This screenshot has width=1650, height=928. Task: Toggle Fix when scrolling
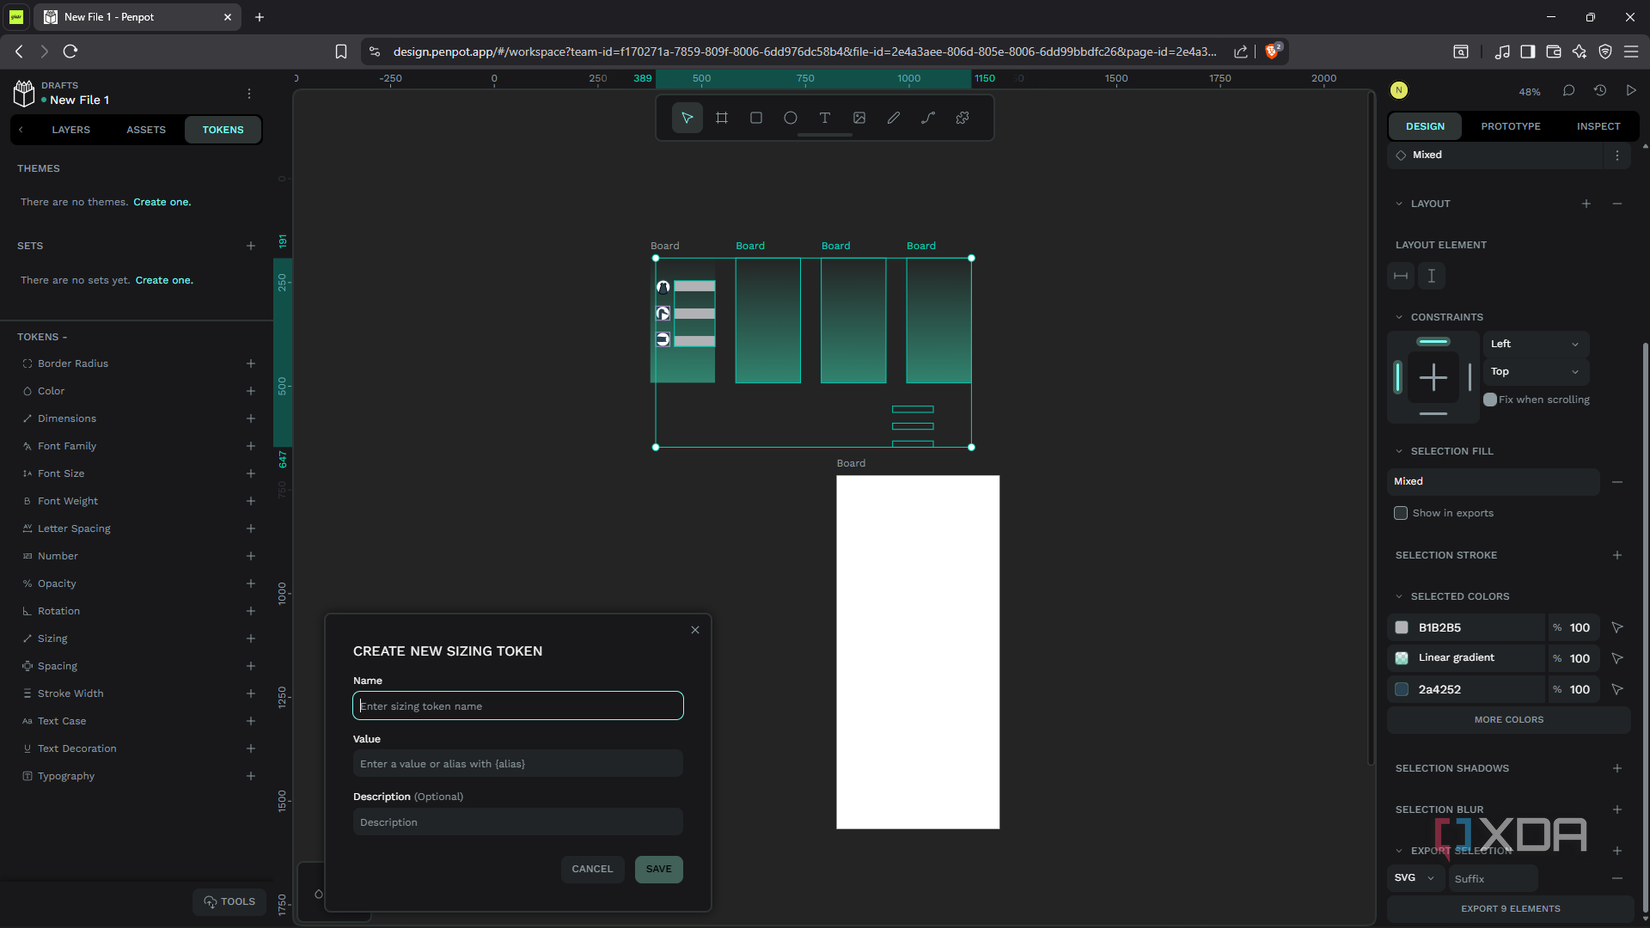1490,400
